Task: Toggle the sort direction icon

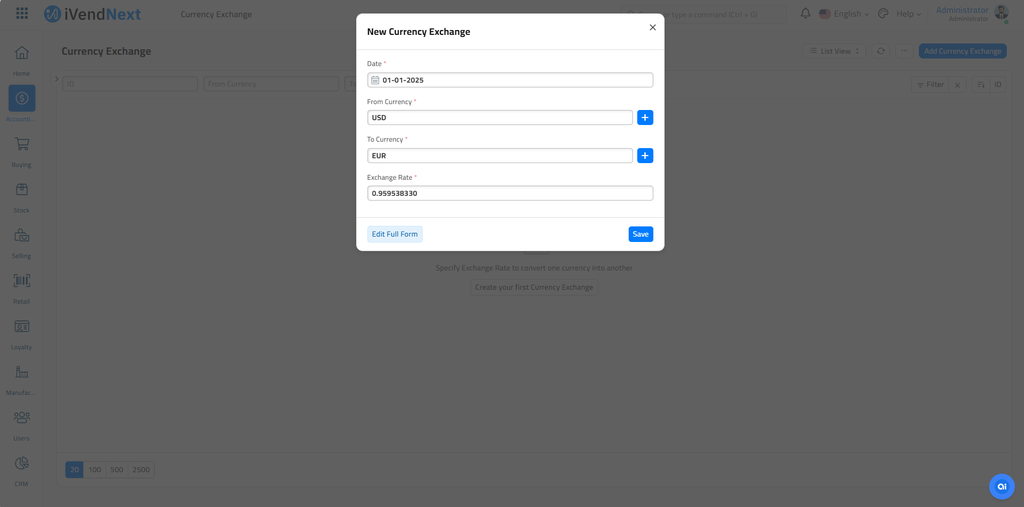Action: click(x=981, y=85)
